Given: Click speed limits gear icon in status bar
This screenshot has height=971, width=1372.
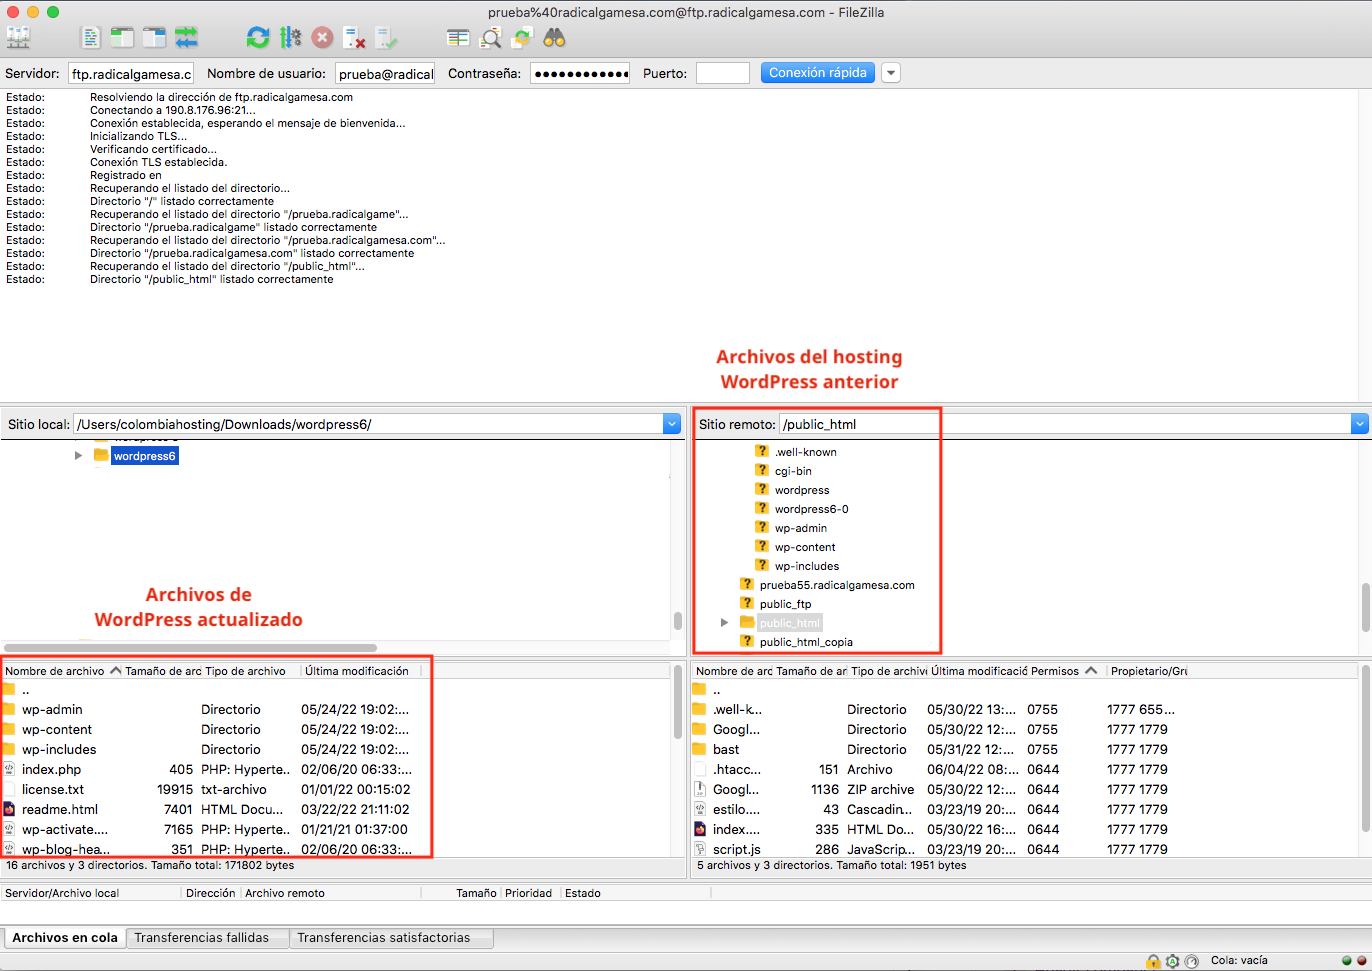Looking at the screenshot, I should pos(1172,961).
